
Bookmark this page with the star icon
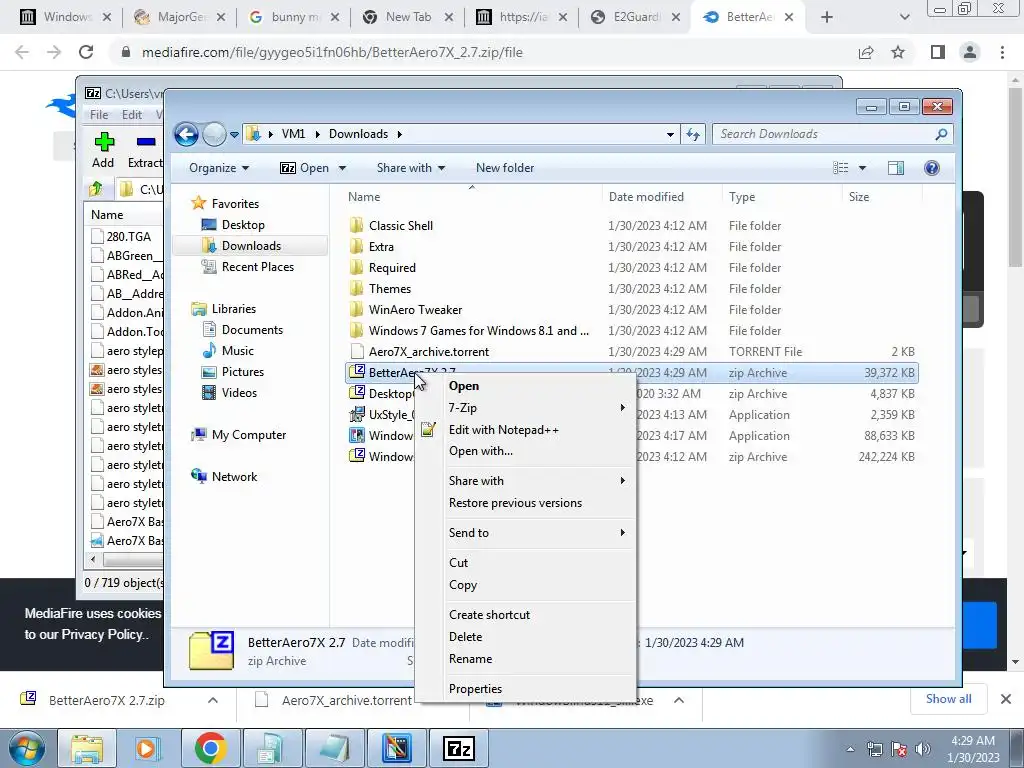pyautogui.click(x=898, y=52)
